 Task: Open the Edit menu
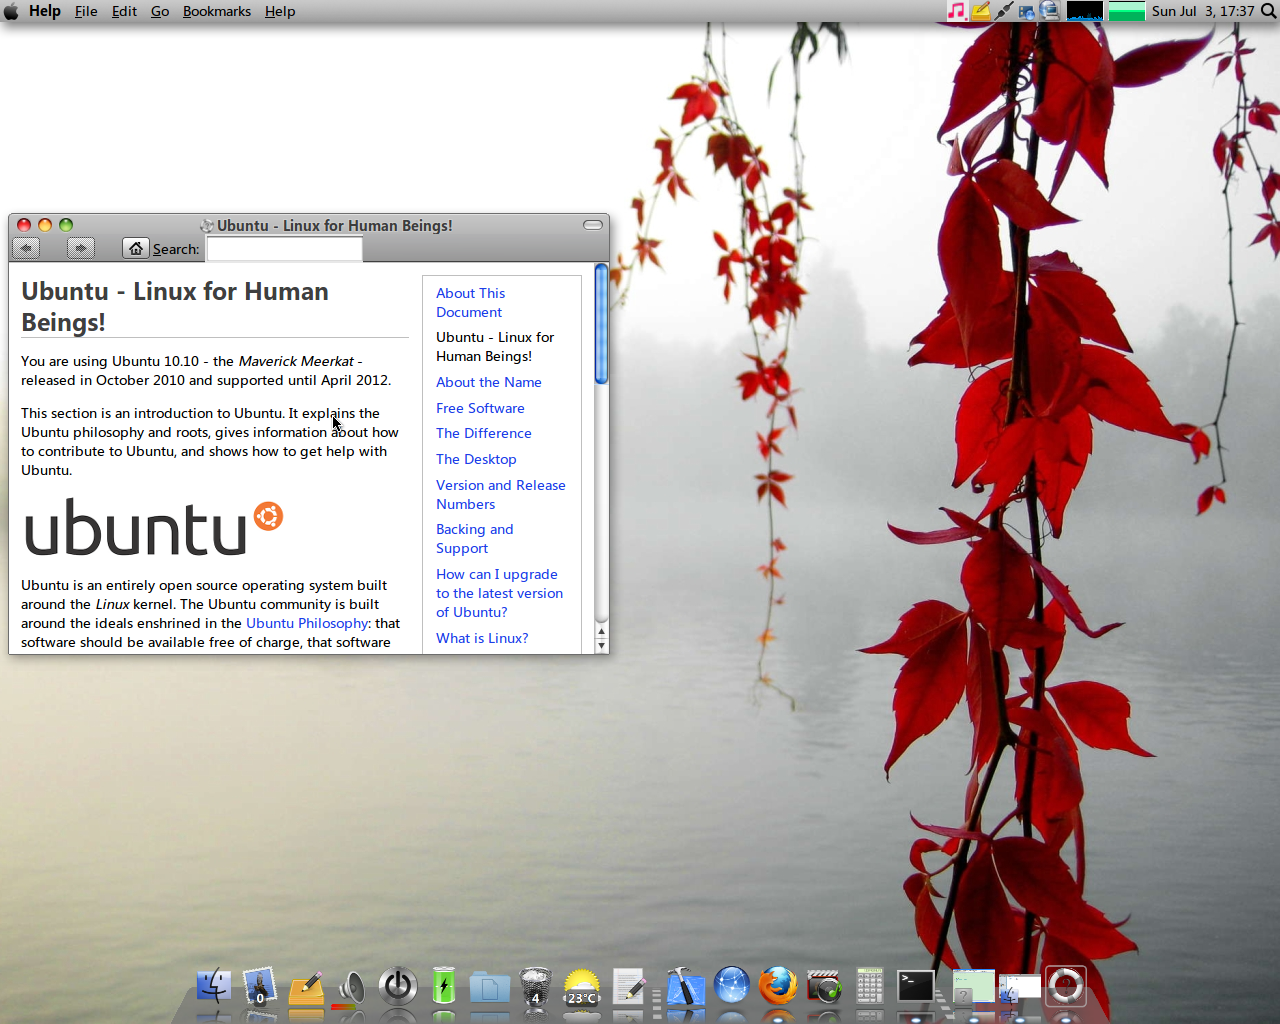pyautogui.click(x=124, y=11)
